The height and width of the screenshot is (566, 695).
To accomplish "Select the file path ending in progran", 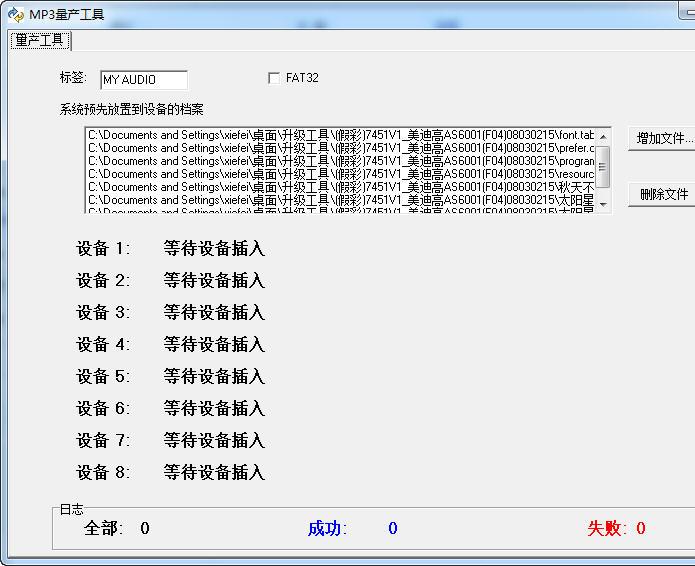I will pos(340,161).
